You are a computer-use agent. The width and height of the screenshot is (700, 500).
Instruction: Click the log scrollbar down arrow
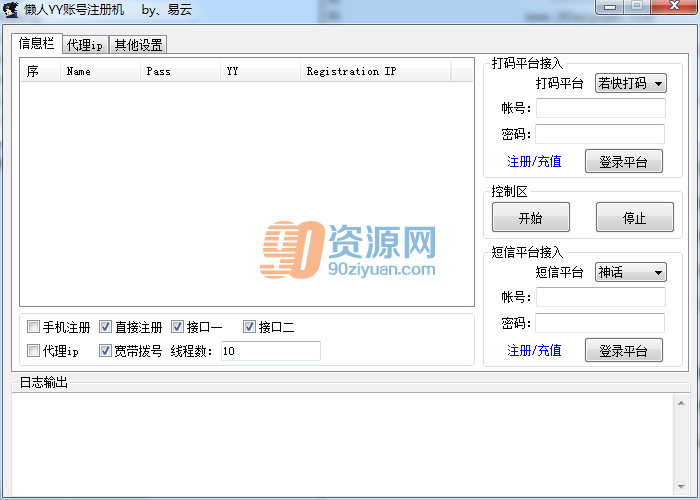pyautogui.click(x=681, y=487)
